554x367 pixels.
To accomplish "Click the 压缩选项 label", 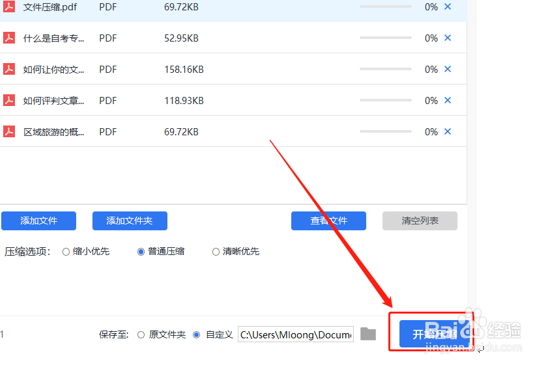I will coord(28,252).
